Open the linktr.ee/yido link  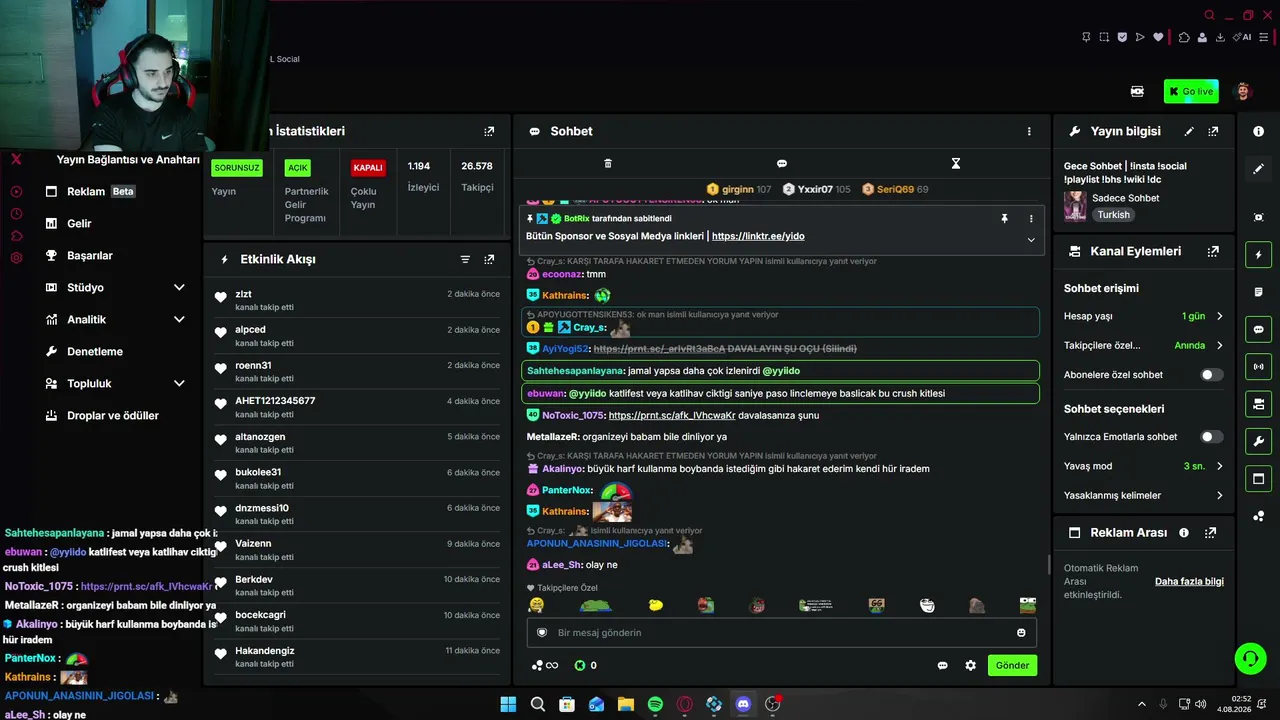[758, 236]
